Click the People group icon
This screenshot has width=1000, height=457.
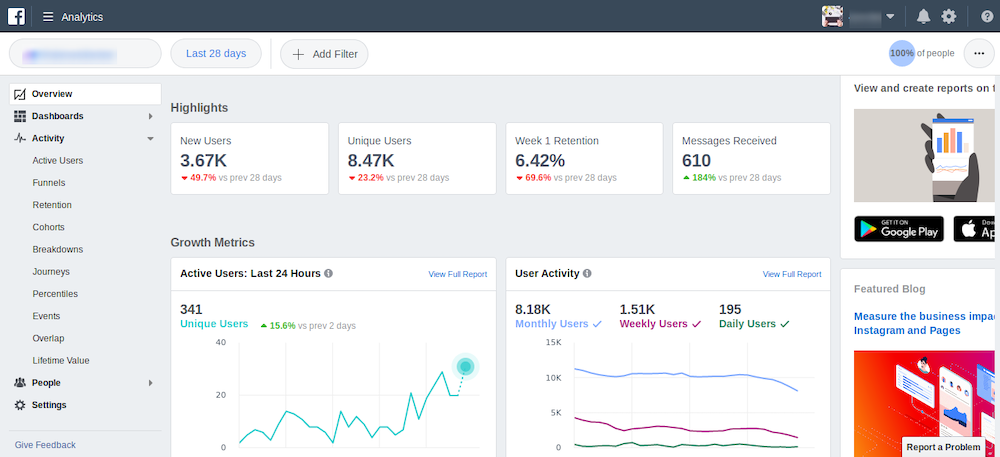click(x=20, y=382)
